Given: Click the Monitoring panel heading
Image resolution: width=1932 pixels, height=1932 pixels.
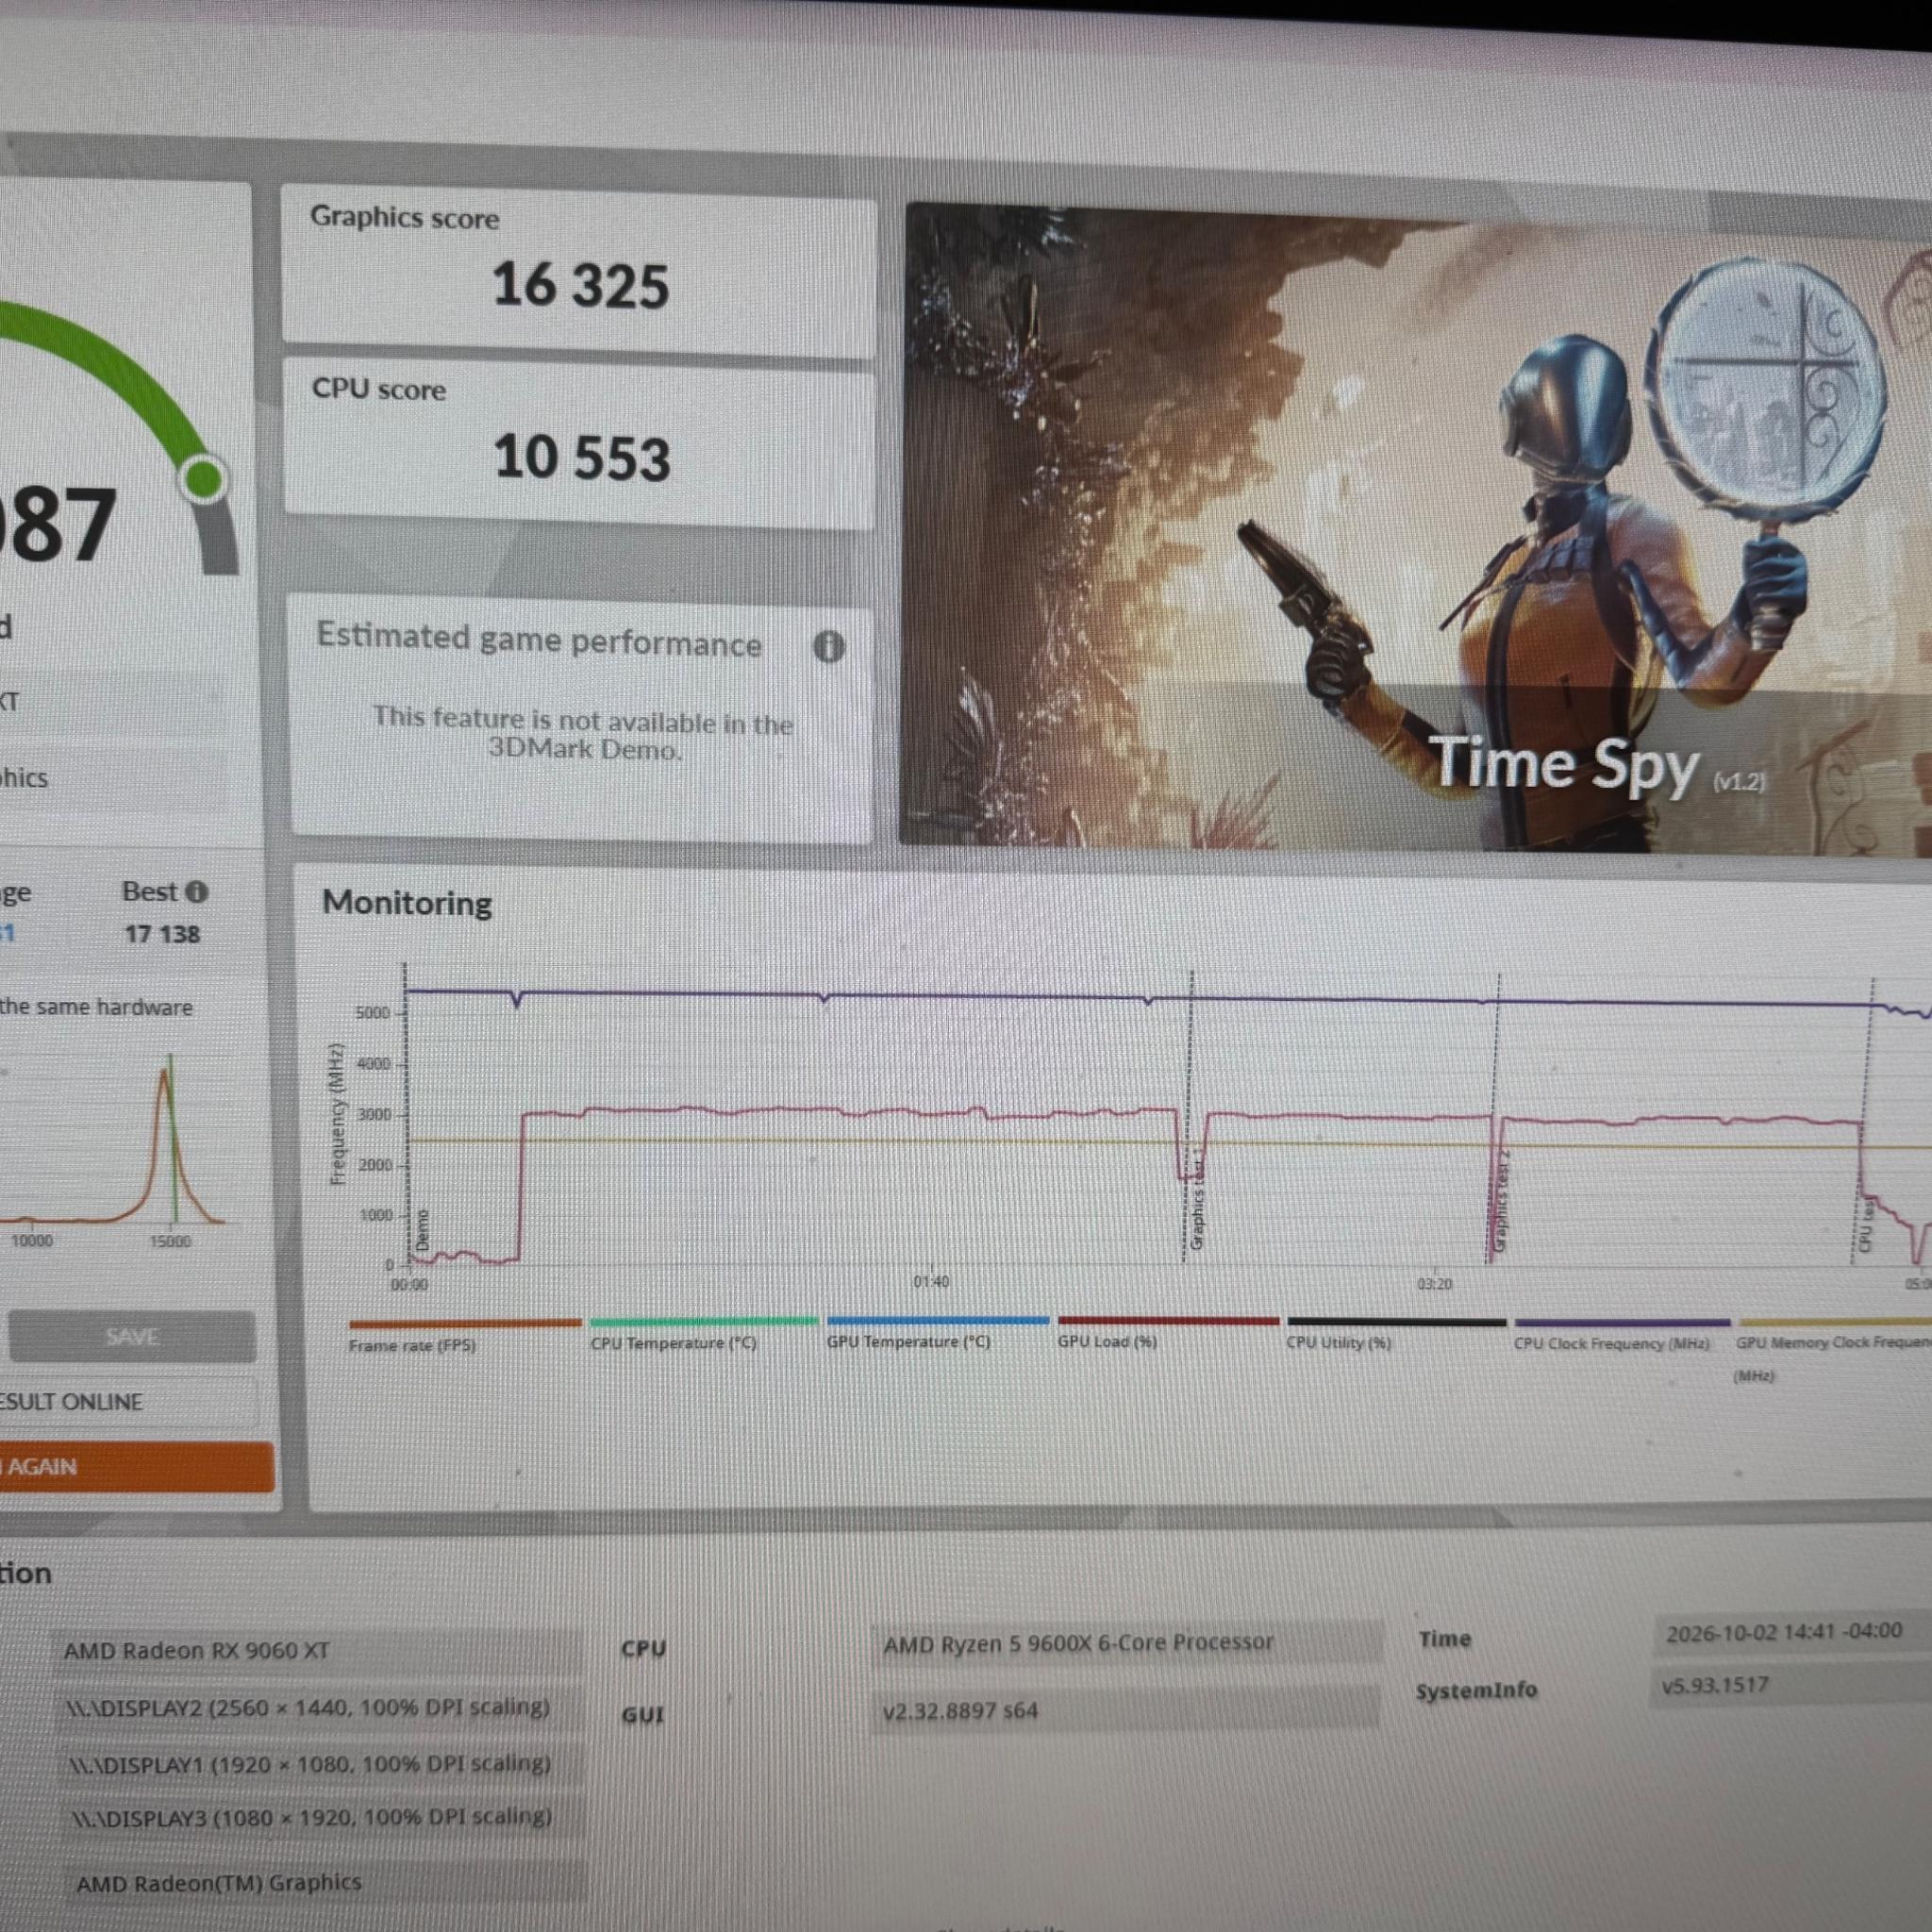Looking at the screenshot, I should (x=406, y=903).
